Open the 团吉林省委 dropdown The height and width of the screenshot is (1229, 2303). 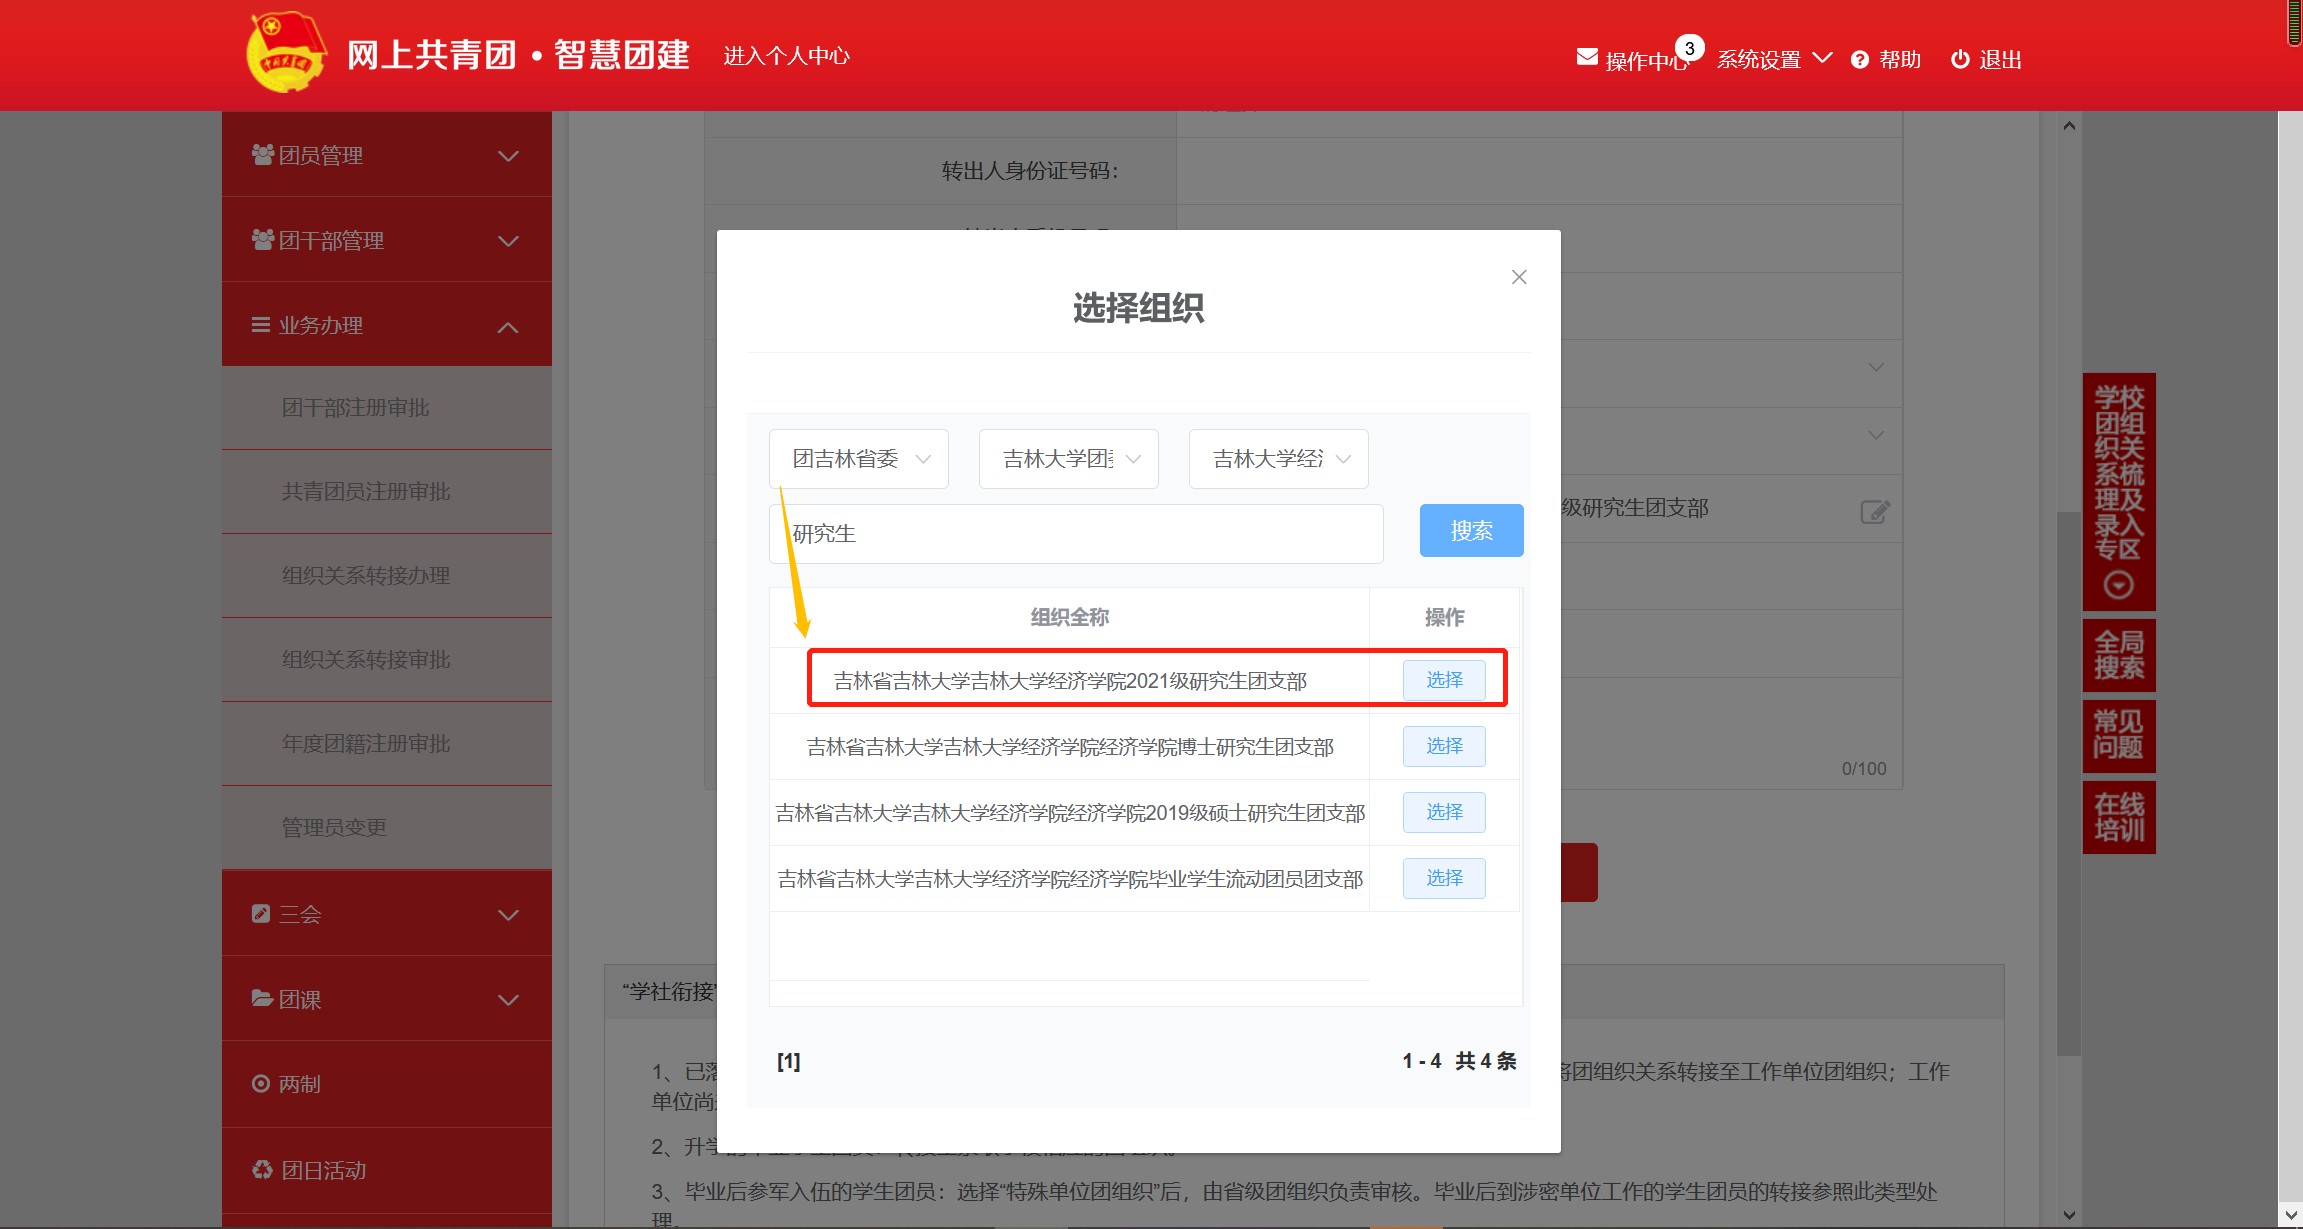click(859, 459)
